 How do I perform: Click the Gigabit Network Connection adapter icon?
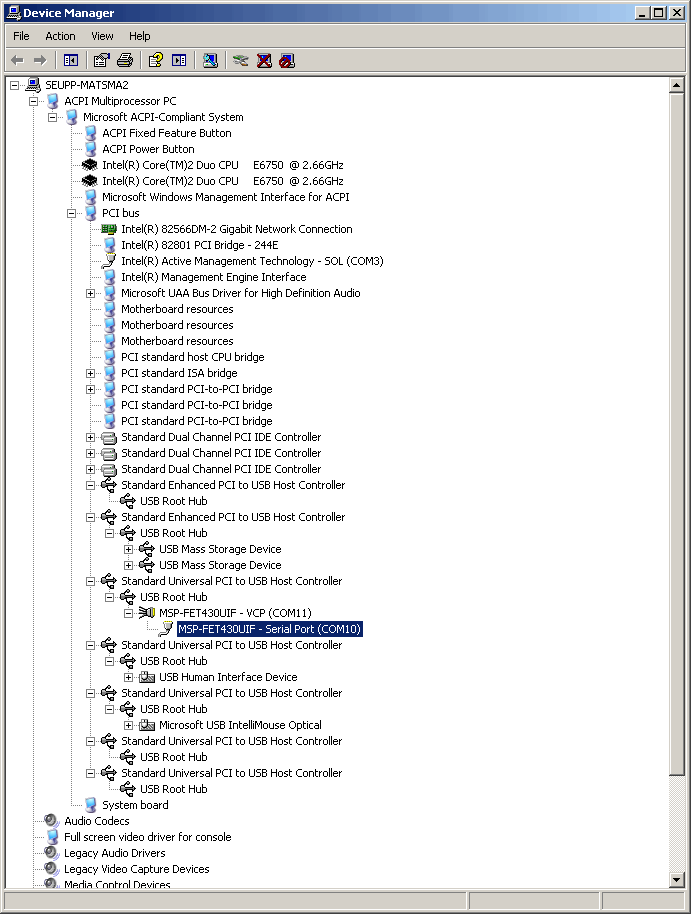coord(109,229)
